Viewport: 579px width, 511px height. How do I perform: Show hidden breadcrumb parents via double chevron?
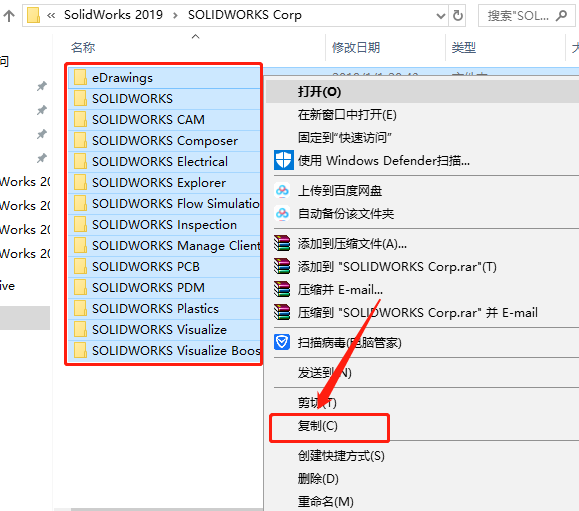coord(51,16)
